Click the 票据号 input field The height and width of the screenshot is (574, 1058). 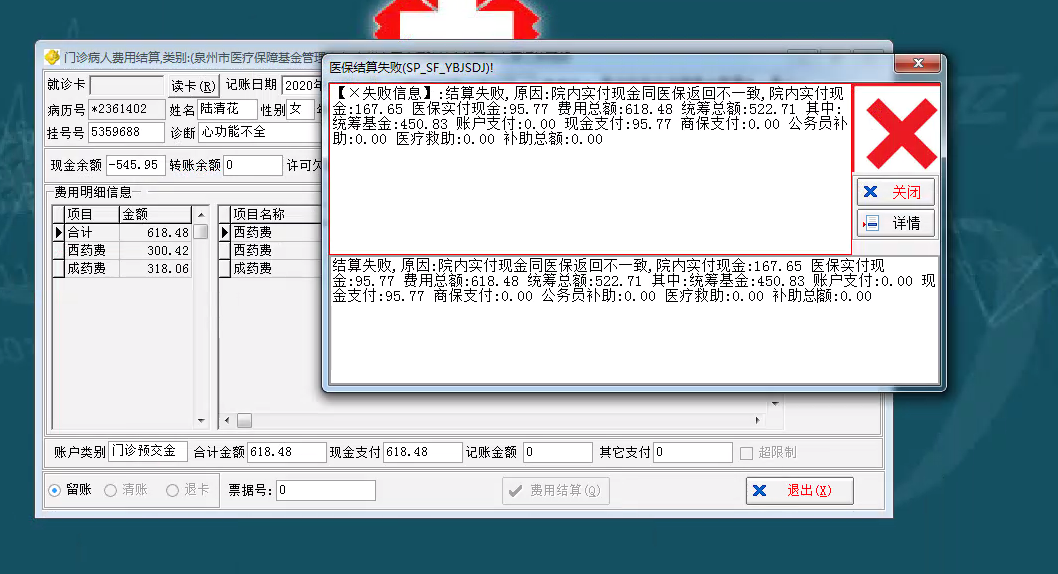click(x=326, y=490)
